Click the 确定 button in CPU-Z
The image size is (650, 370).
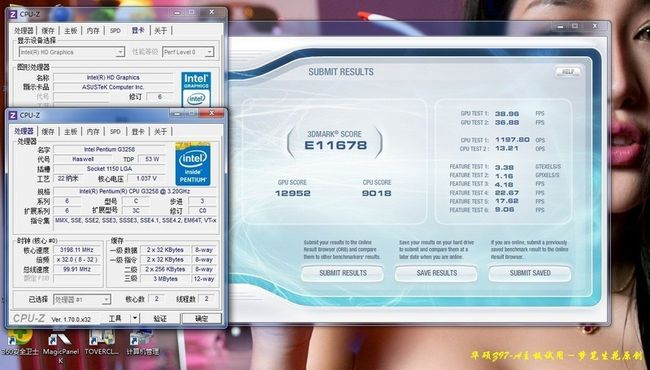click(202, 318)
